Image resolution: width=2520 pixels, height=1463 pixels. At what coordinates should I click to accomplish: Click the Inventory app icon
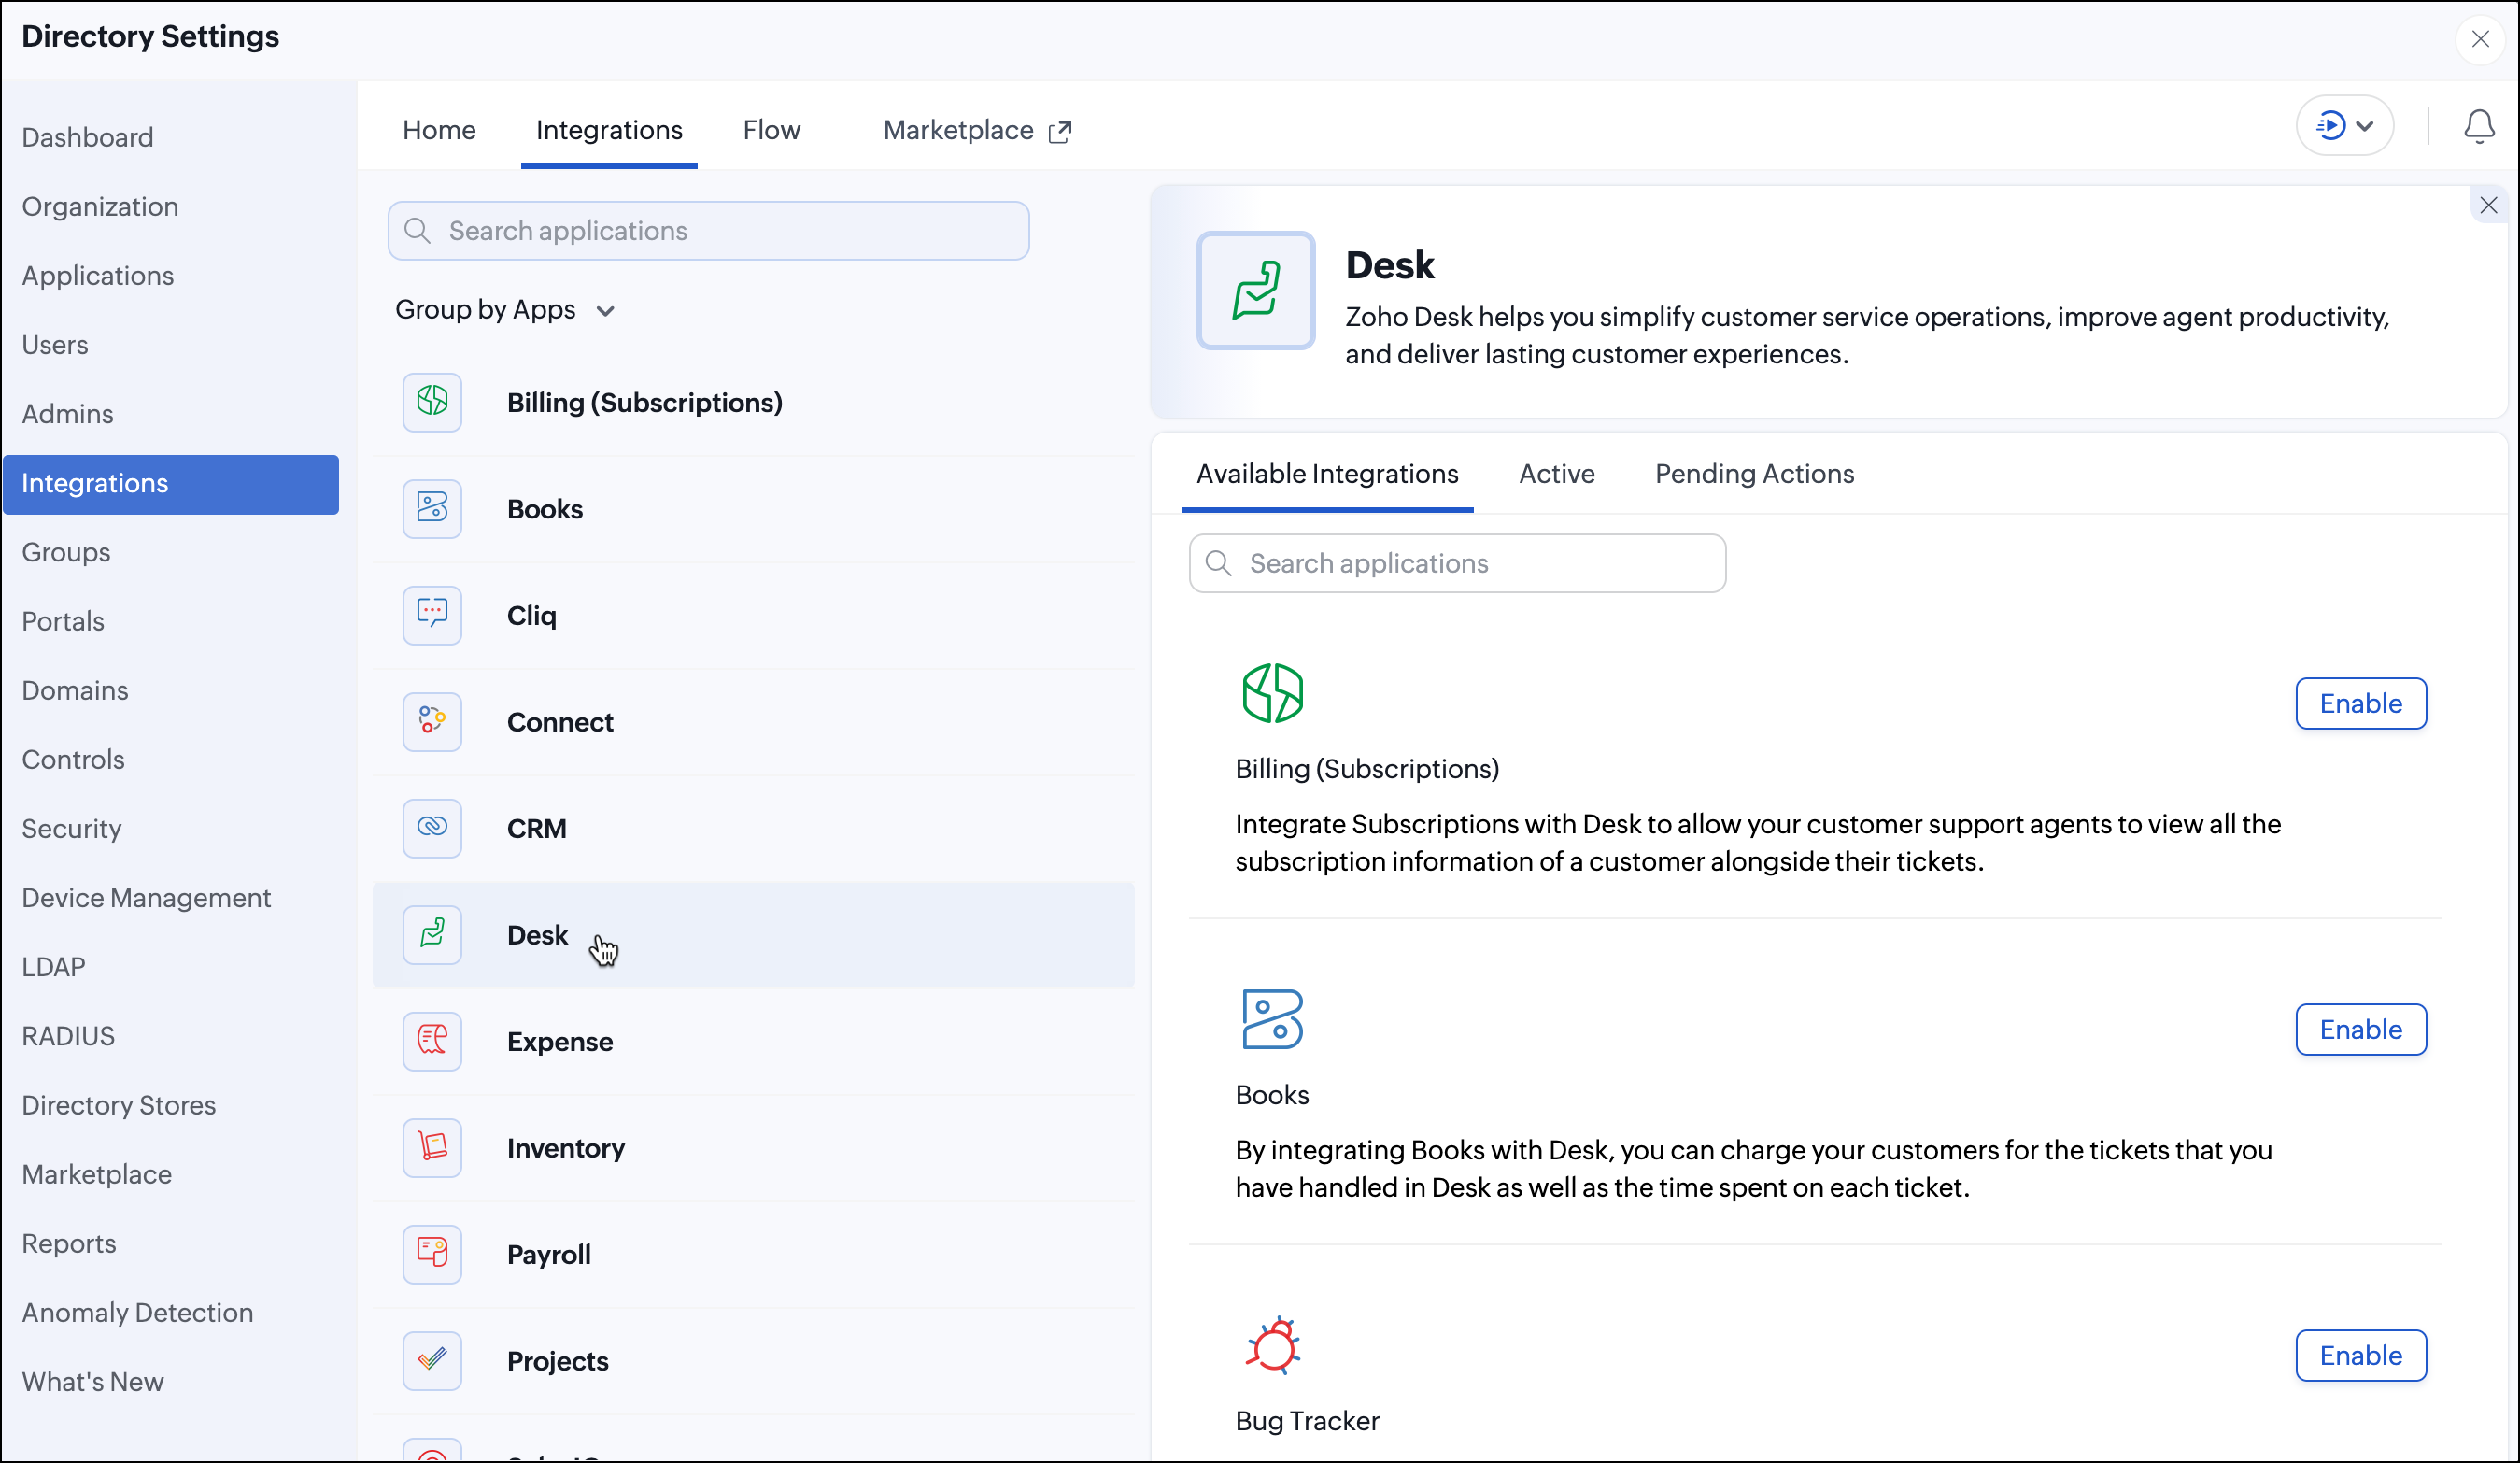click(x=432, y=1148)
